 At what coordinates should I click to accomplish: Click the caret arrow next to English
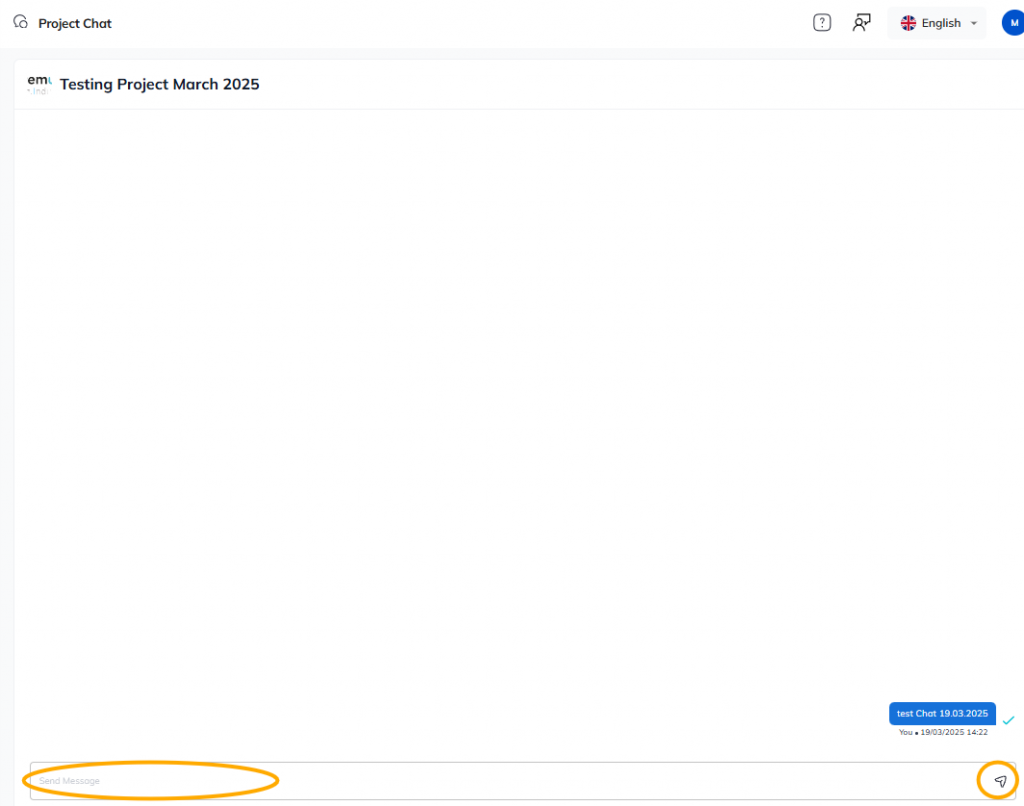[x=974, y=23]
